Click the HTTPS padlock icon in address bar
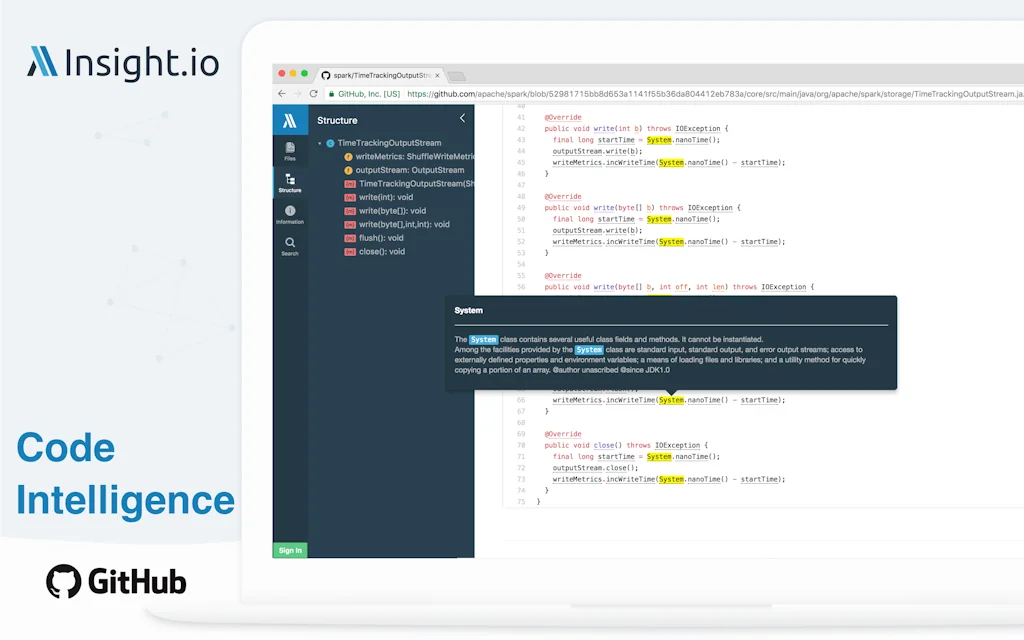This screenshot has width=1024, height=640. [x=331, y=94]
